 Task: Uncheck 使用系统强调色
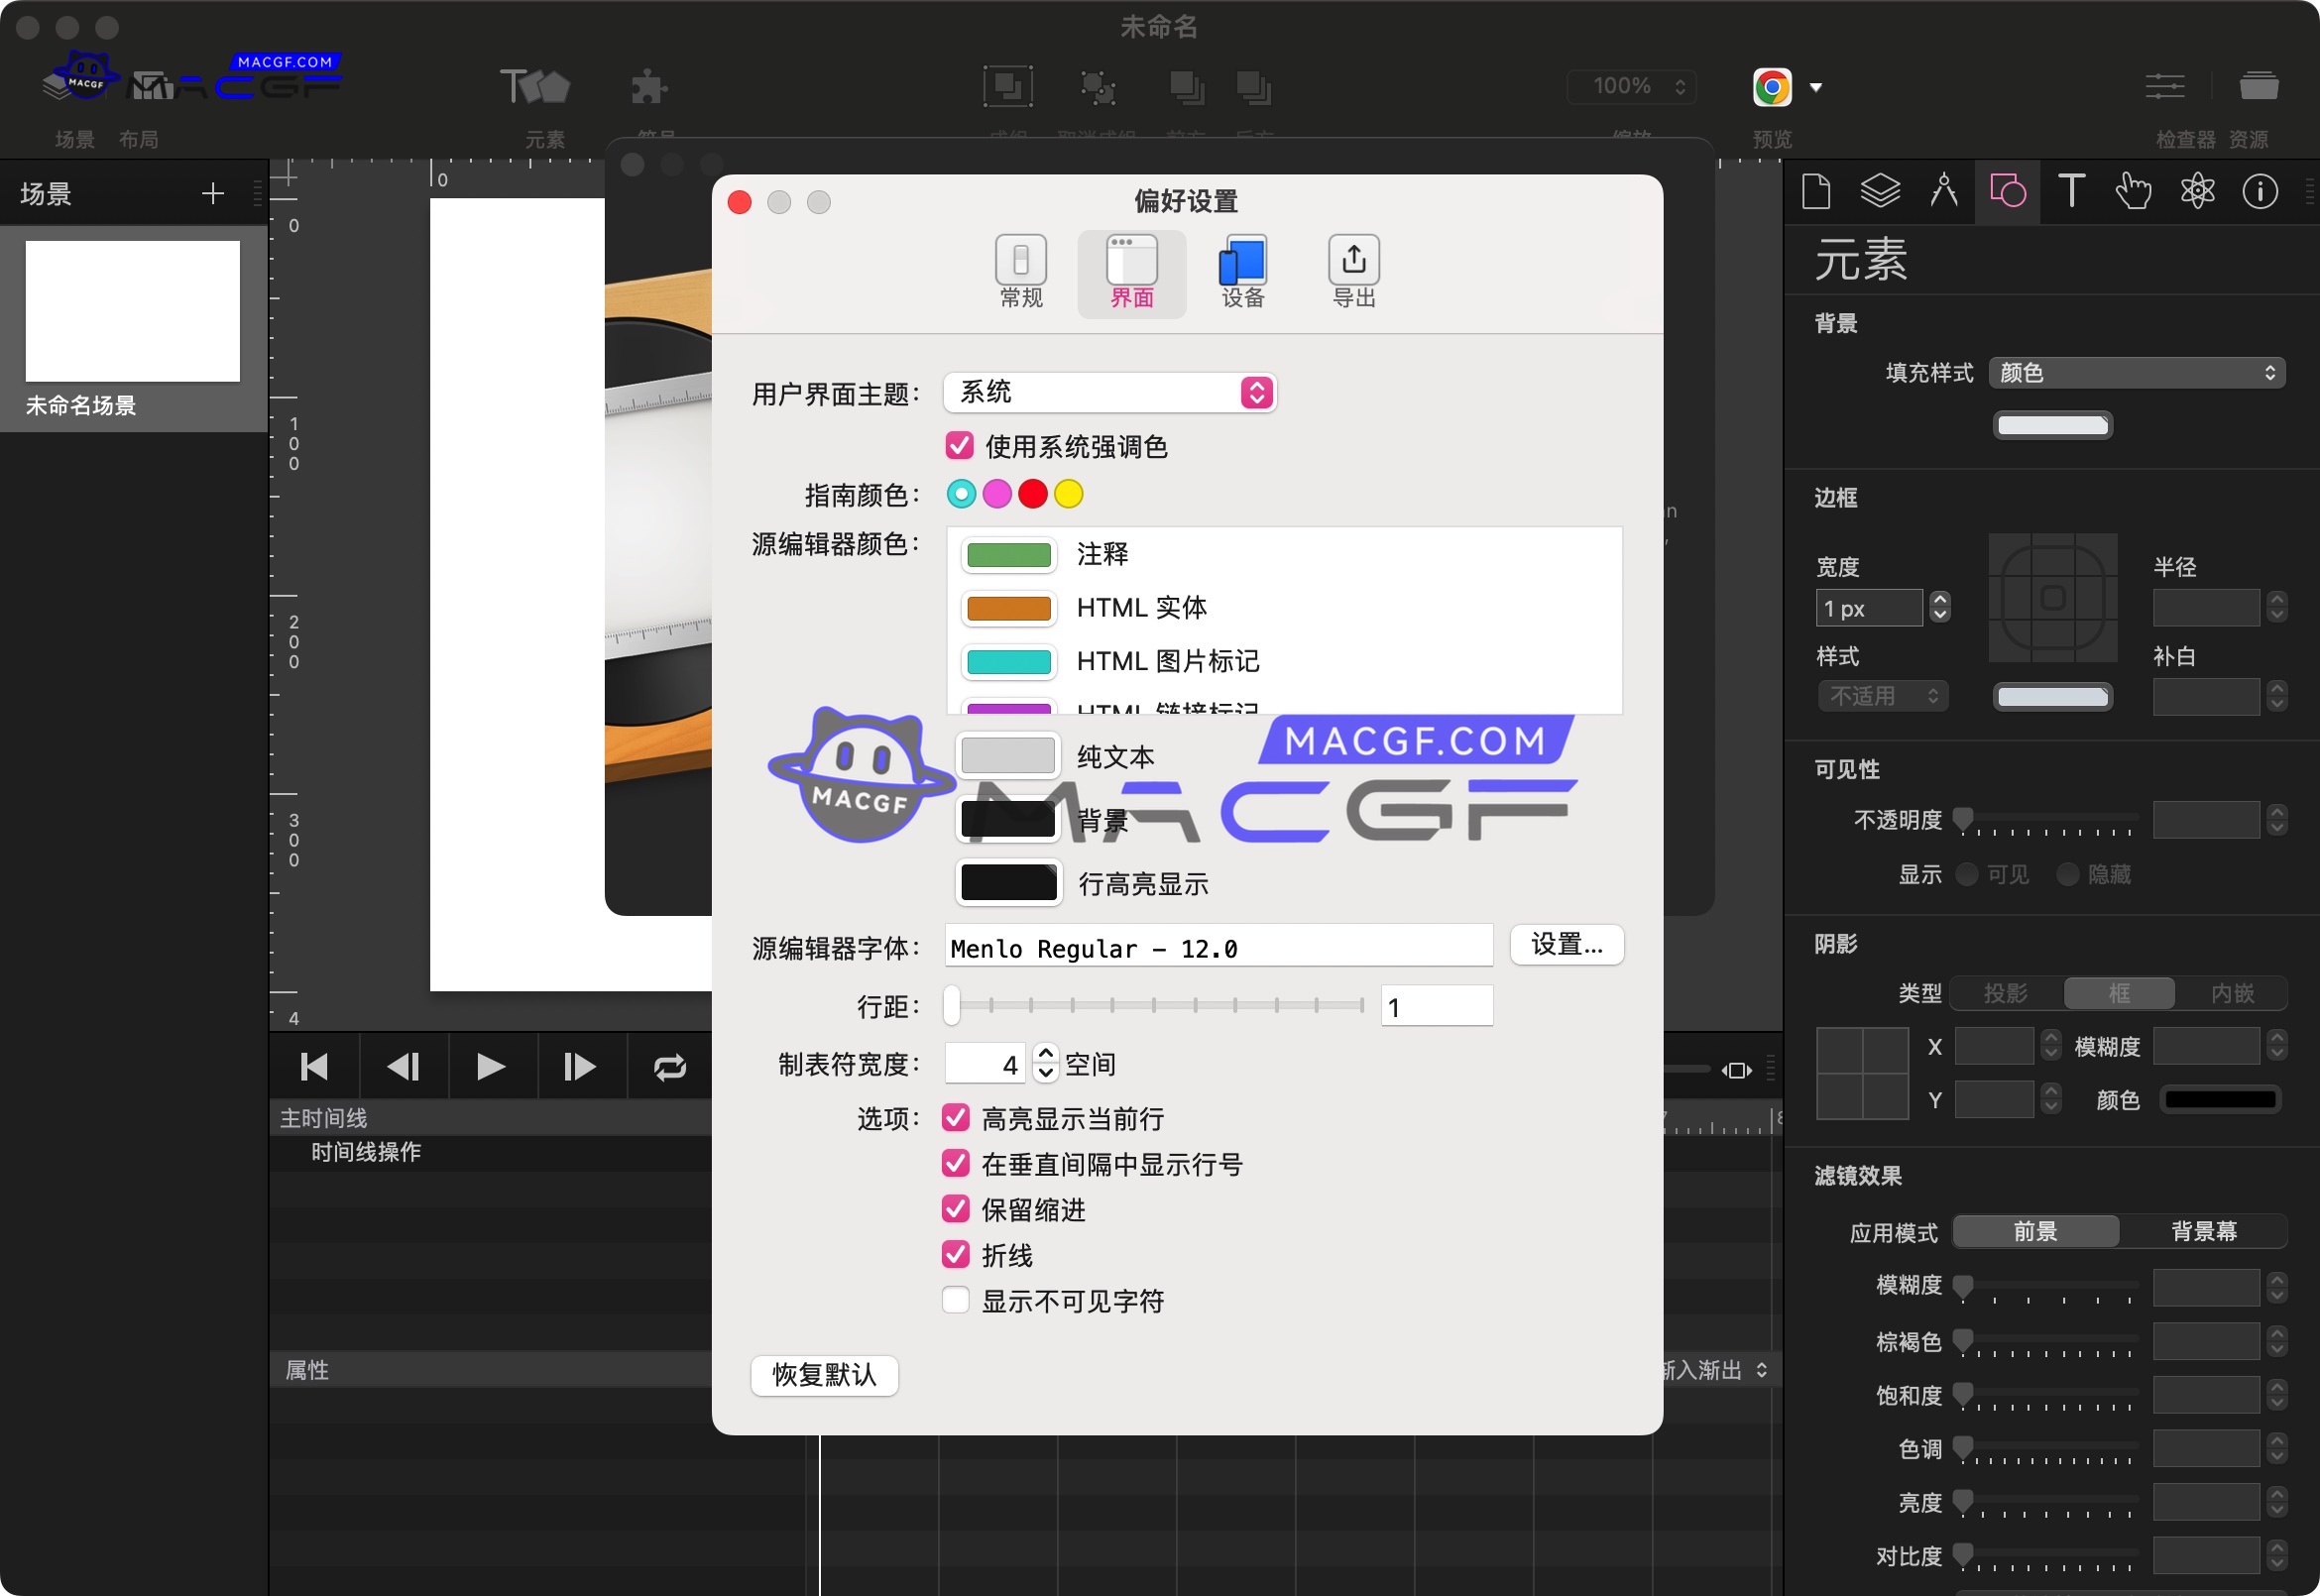[x=958, y=446]
